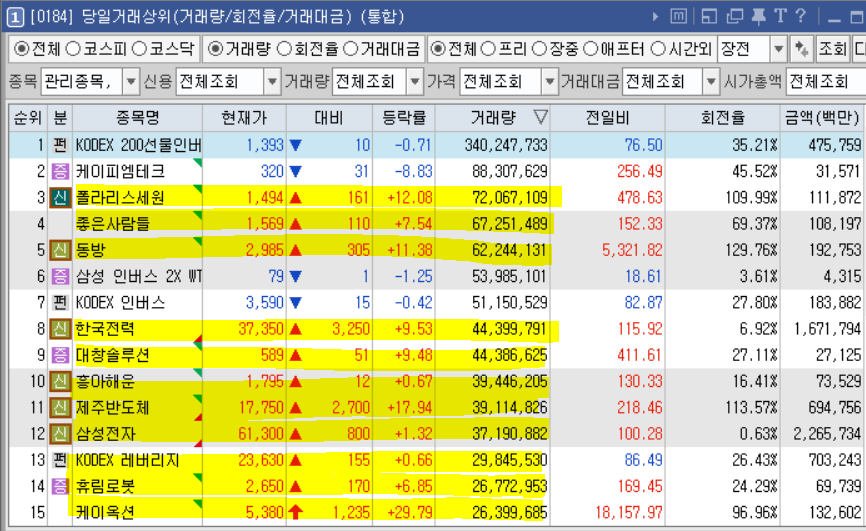
Task: Open the 가격 전체조회 dropdown
Action: 550,82
